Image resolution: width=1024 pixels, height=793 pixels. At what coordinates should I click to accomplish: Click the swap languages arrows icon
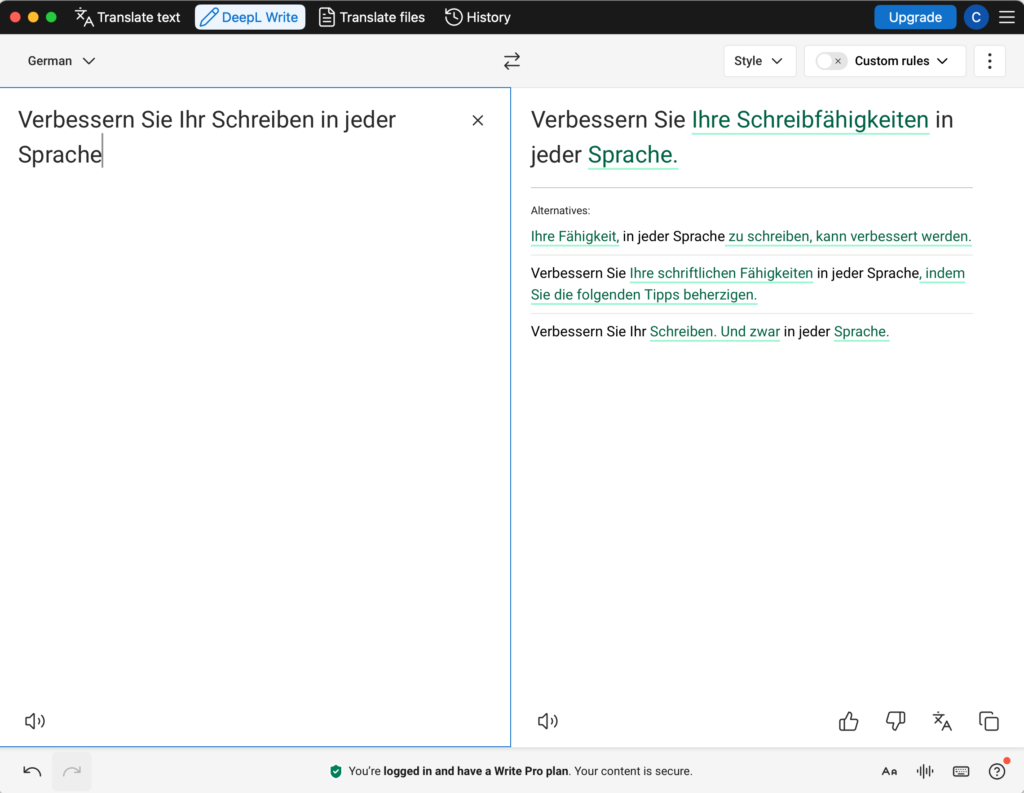[512, 61]
